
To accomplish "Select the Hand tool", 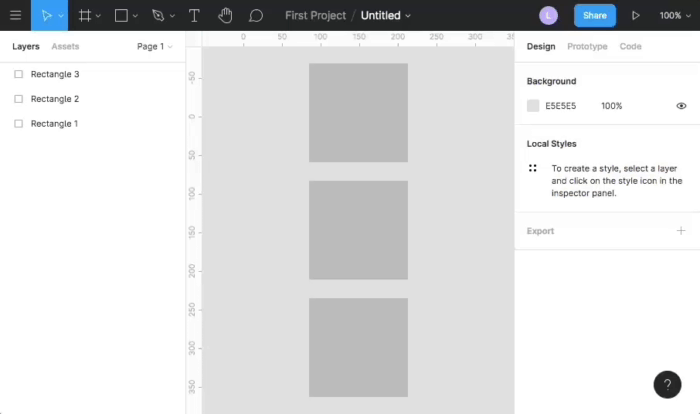I will point(225,15).
